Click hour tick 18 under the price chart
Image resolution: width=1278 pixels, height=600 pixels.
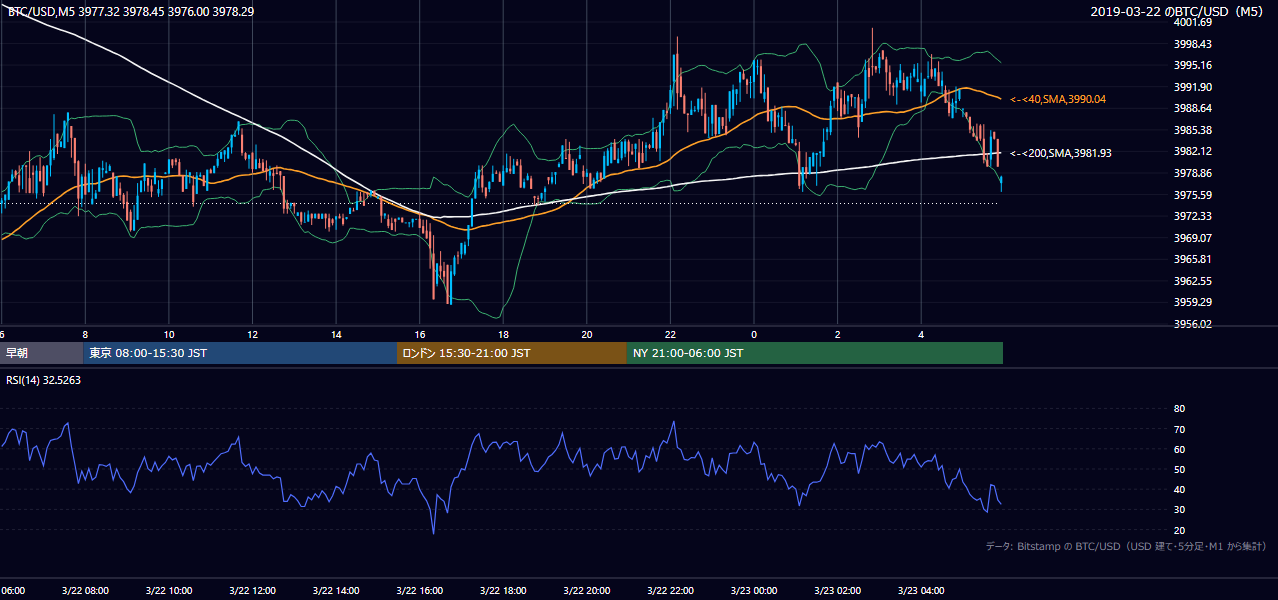click(x=503, y=335)
